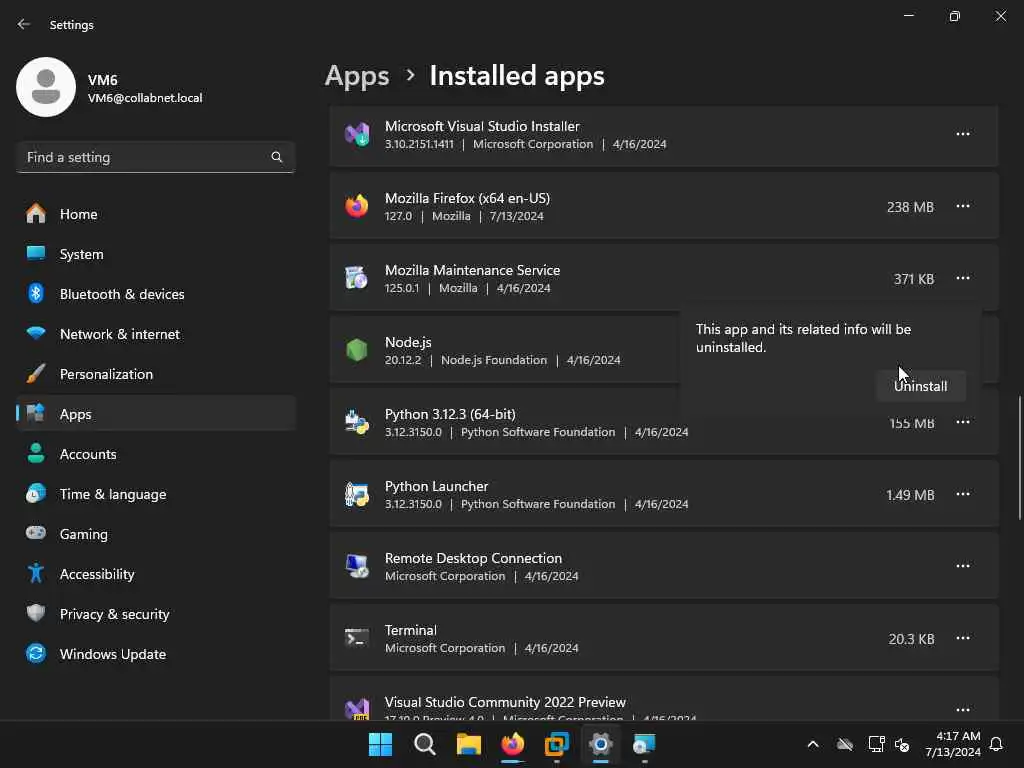Open more options for Remote Desktop Connection

[x=963, y=566]
